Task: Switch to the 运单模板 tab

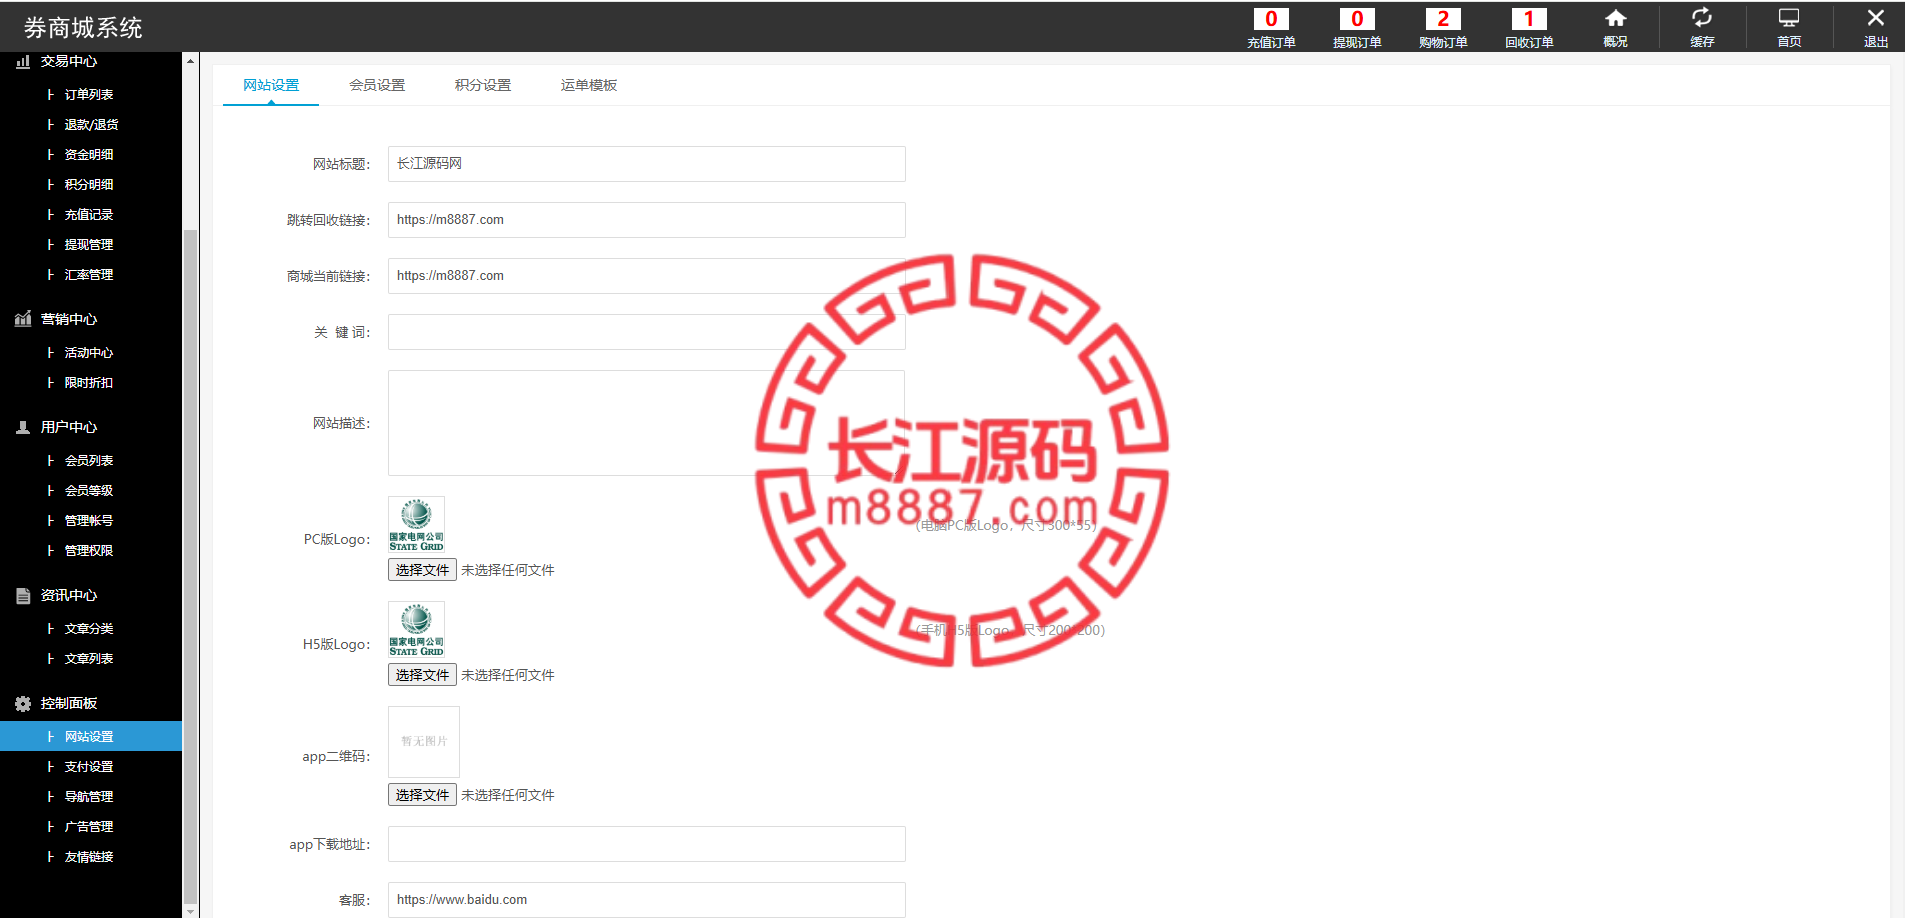Action: 589,85
